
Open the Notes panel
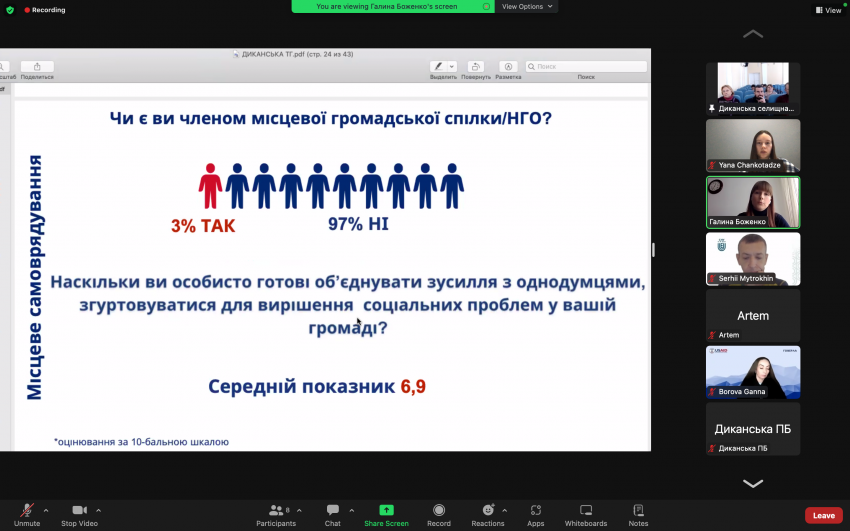tap(638, 515)
